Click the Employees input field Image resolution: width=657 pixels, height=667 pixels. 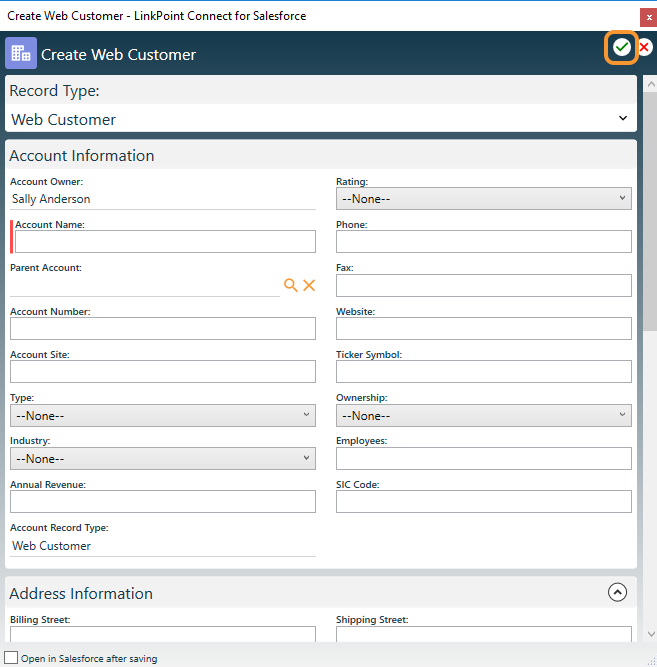483,458
